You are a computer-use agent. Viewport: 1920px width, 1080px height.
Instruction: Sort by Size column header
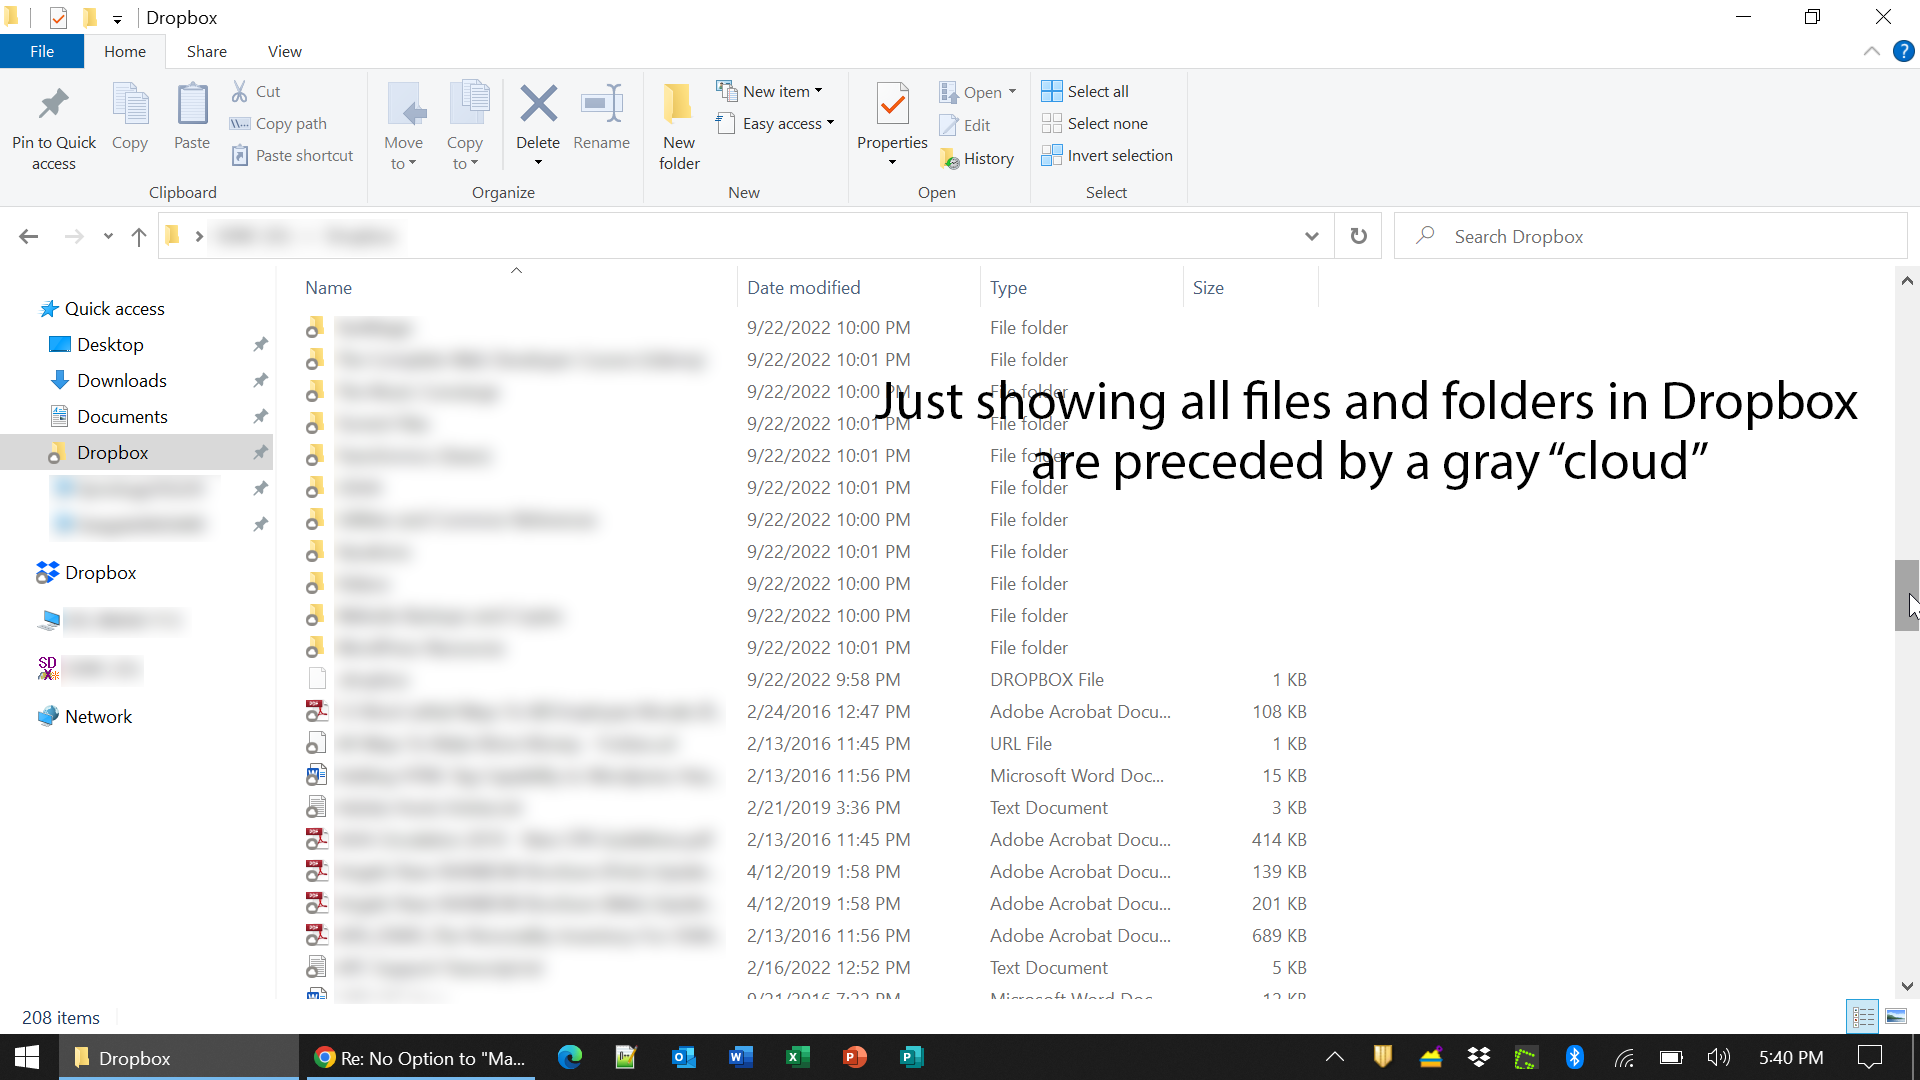tap(1250, 288)
